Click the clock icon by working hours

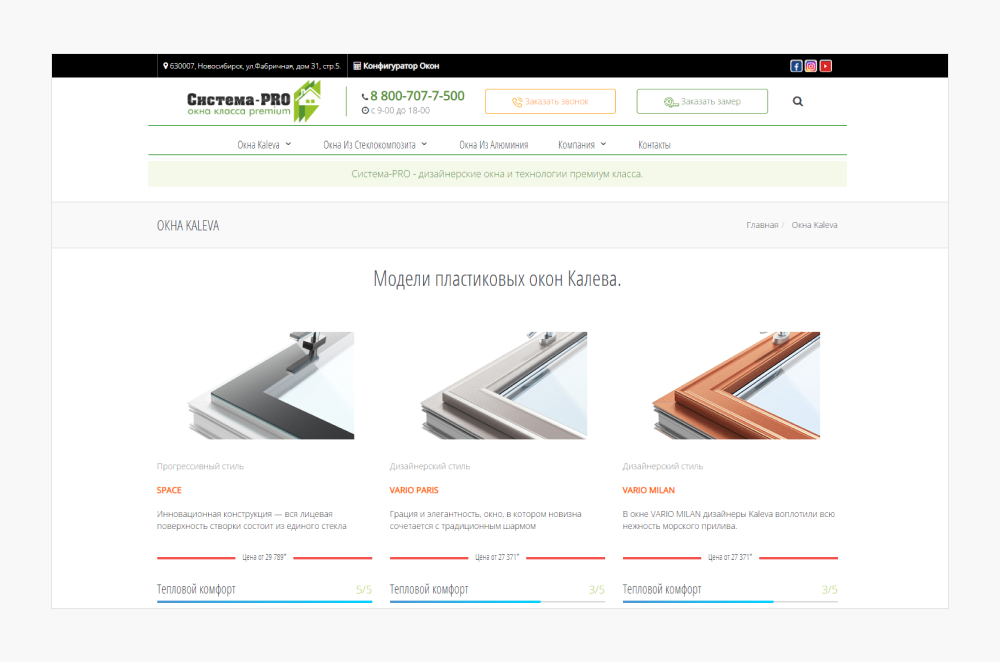click(x=365, y=110)
